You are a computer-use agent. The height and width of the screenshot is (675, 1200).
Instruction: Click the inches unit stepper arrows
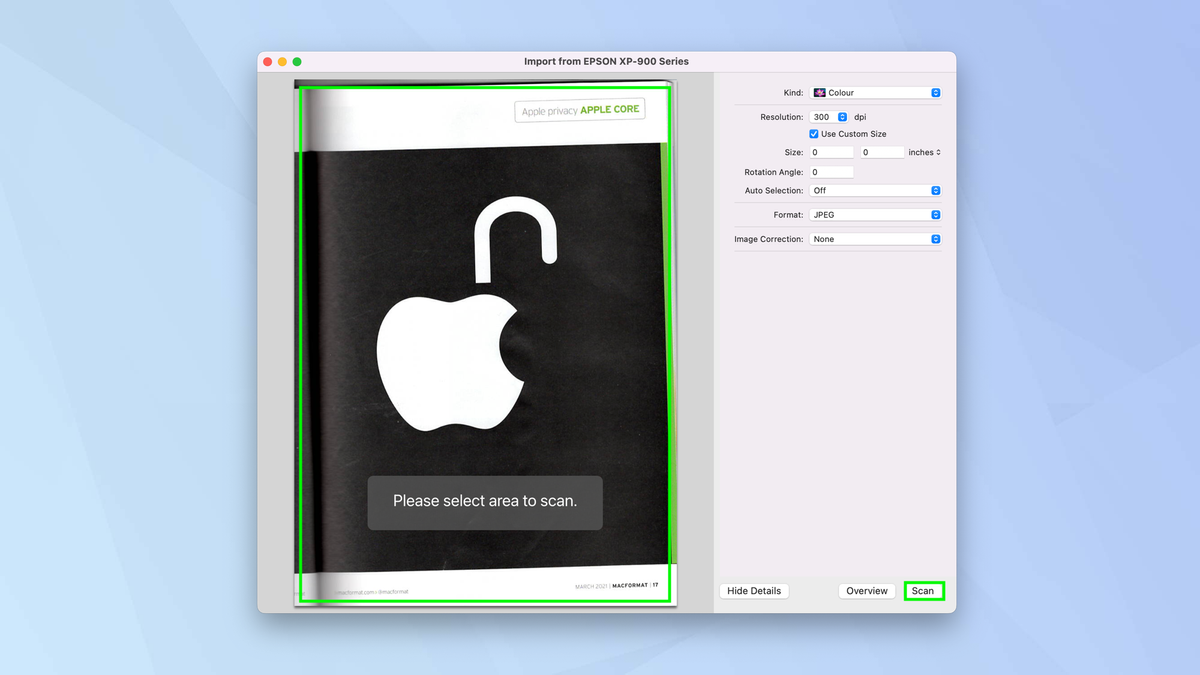(937, 152)
